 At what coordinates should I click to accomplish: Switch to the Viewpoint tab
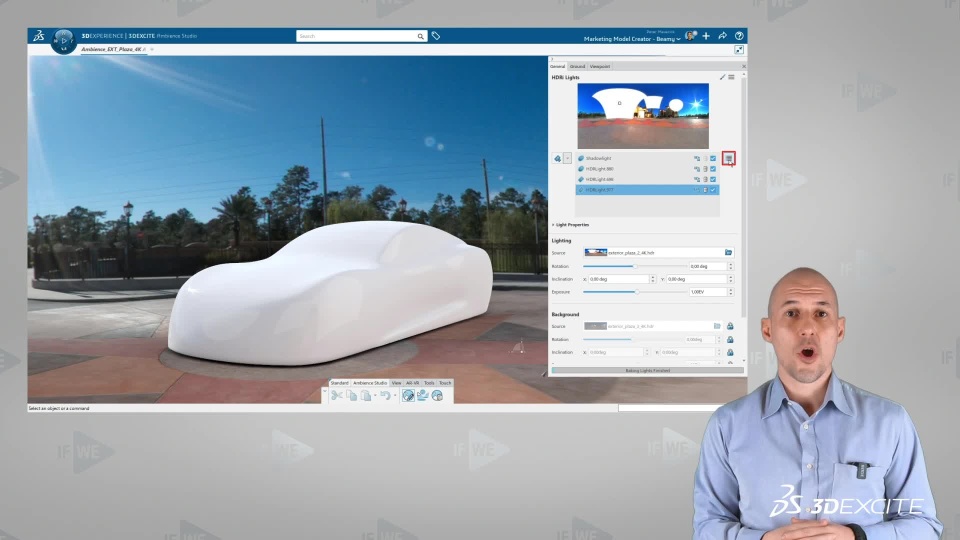600,66
